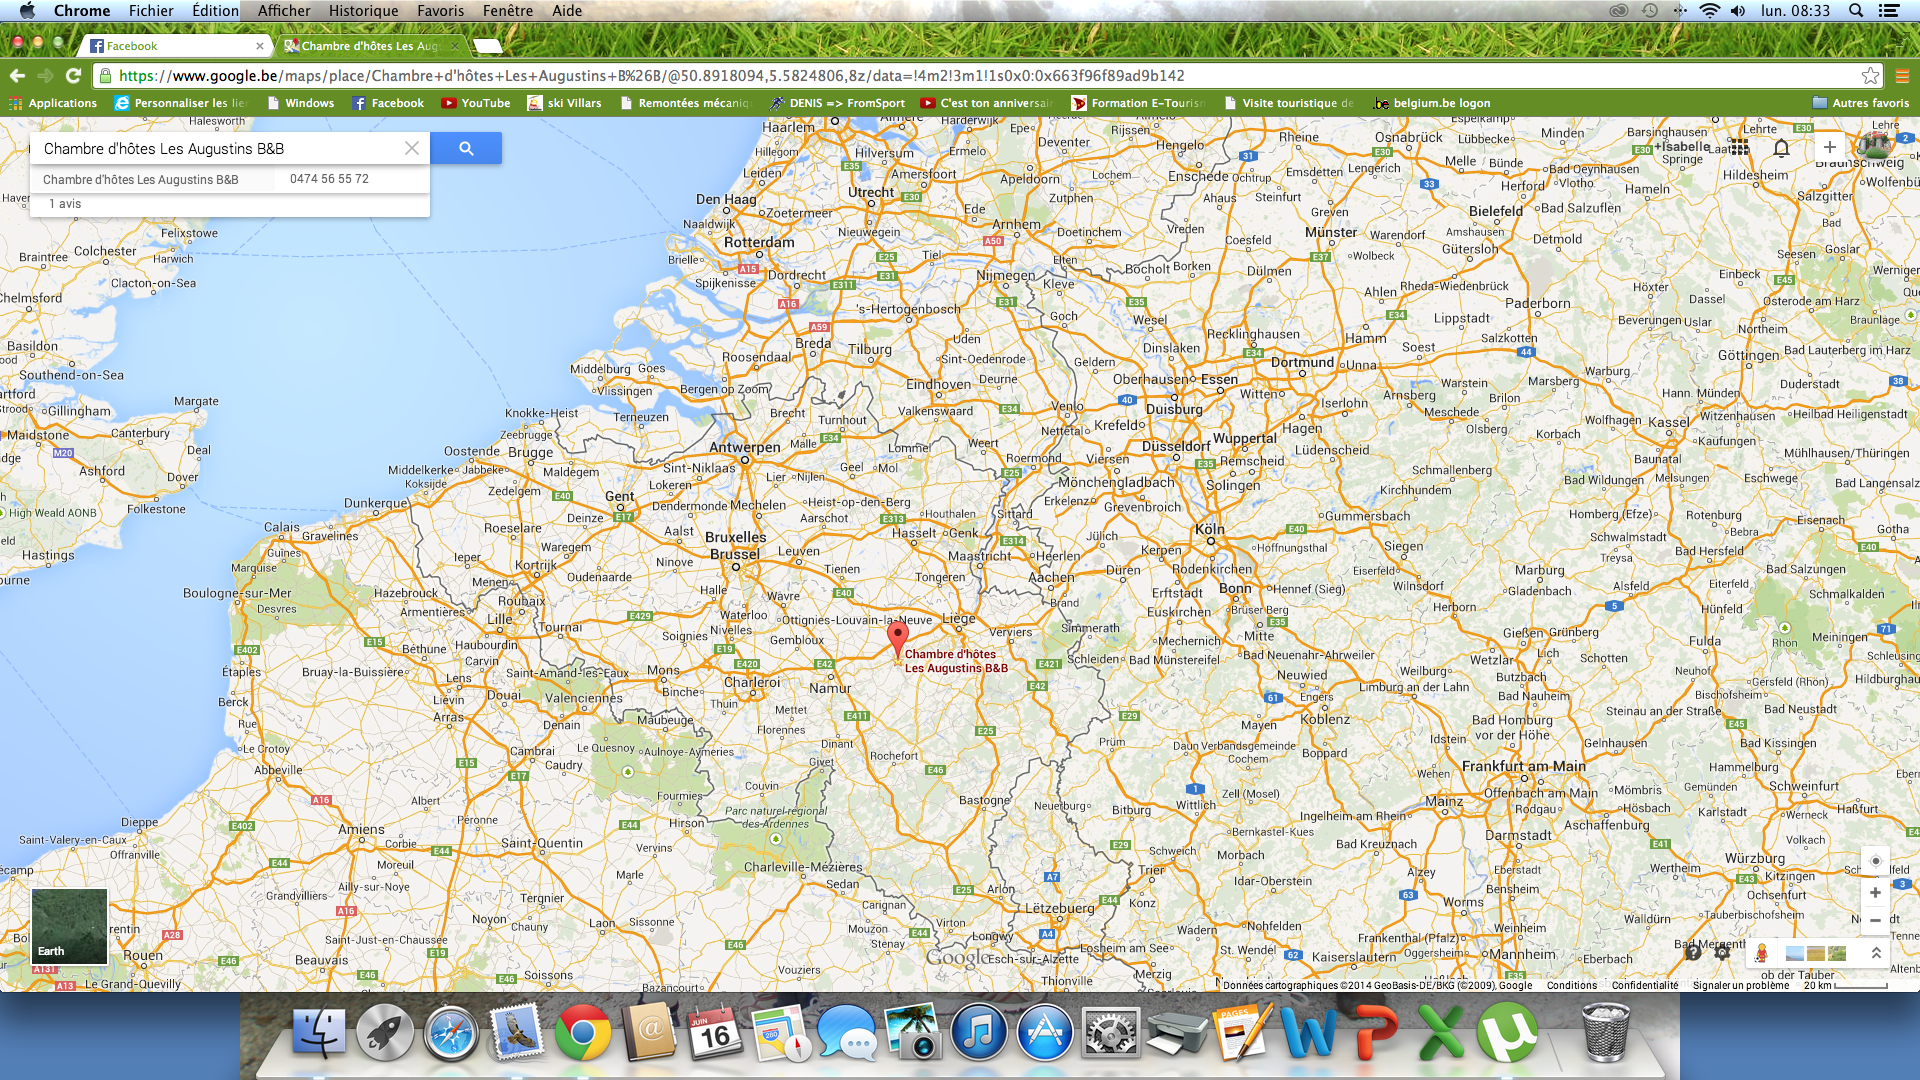Enter full screen via the window corner arrows
The height and width of the screenshot is (1080, 1920).
point(1904,40)
